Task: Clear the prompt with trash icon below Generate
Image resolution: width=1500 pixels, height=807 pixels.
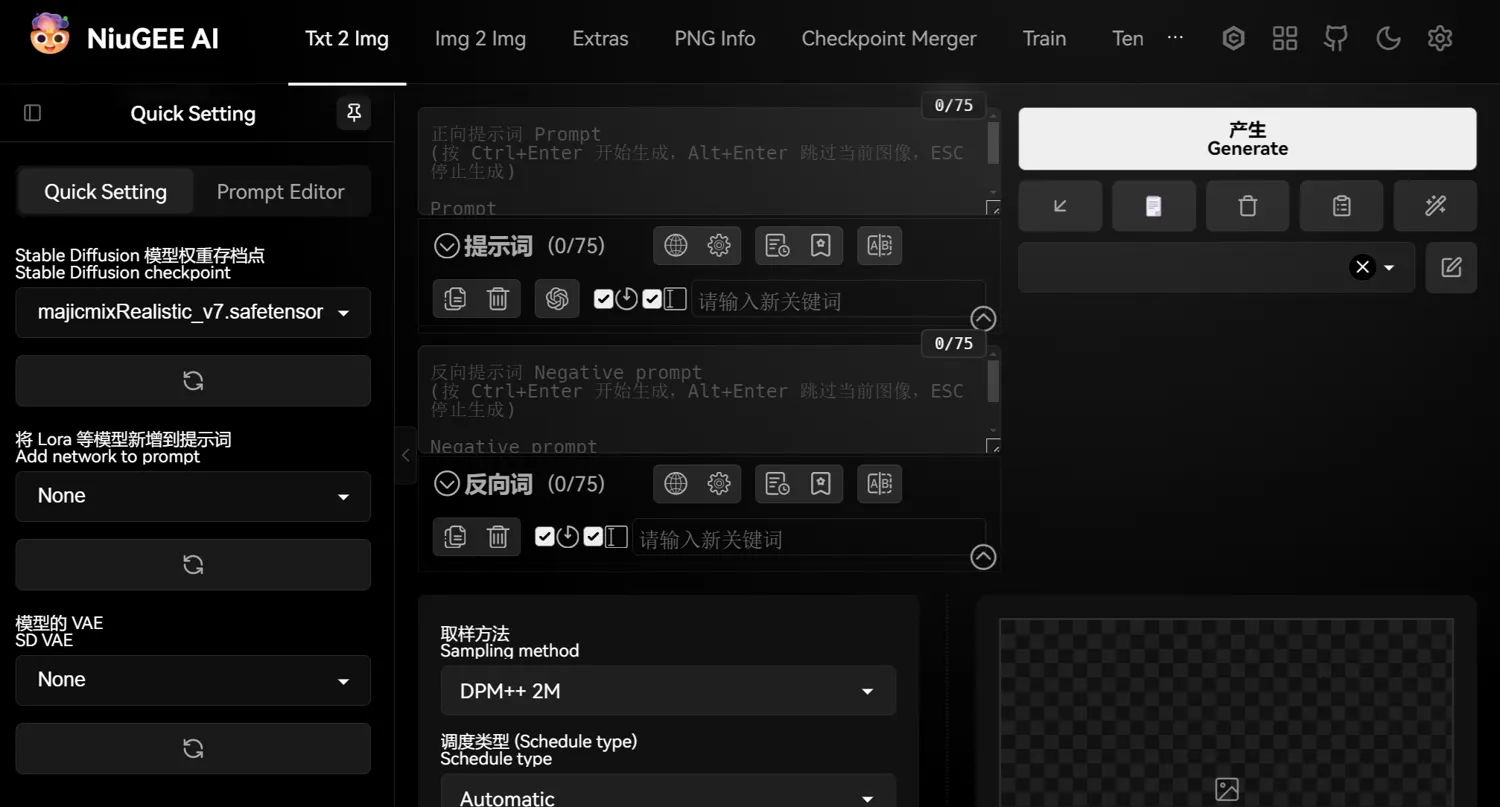Action: (x=1248, y=206)
